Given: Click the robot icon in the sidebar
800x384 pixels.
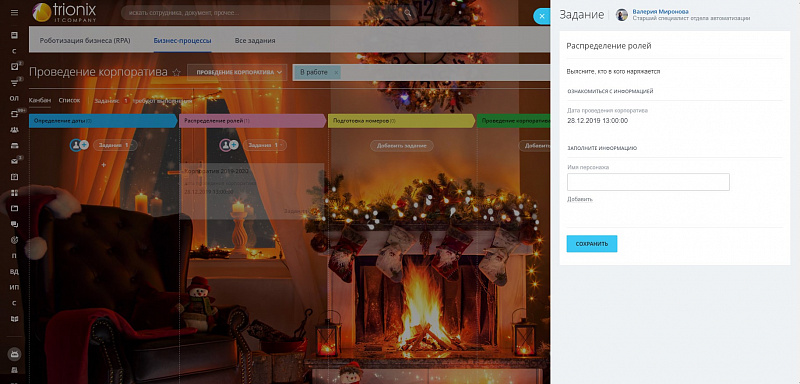Looking at the screenshot, I should [14, 353].
